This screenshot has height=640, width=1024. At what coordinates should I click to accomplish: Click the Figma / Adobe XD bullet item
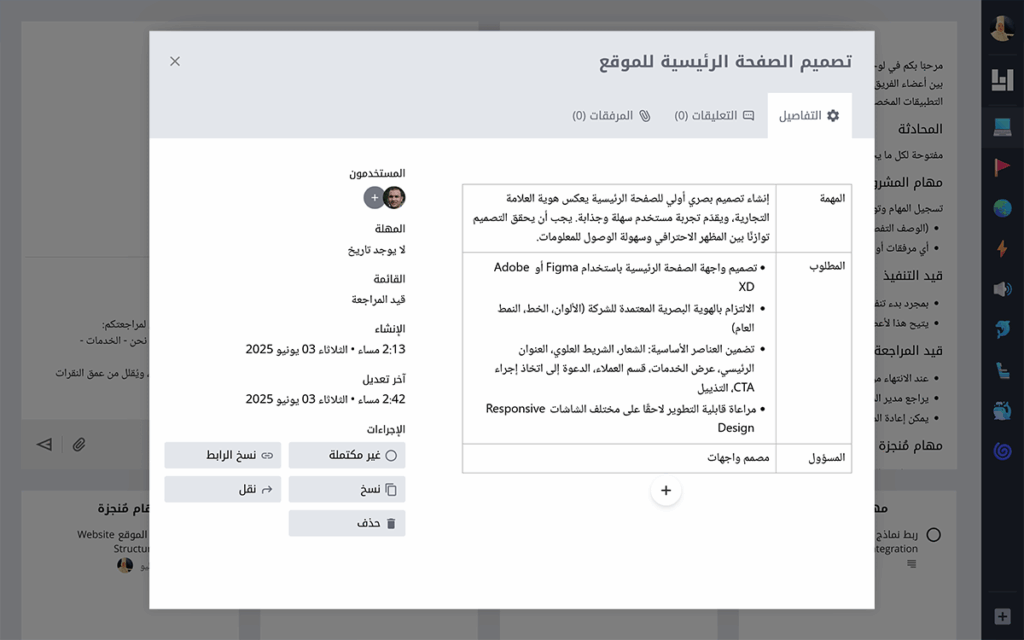pyautogui.click(x=630, y=277)
